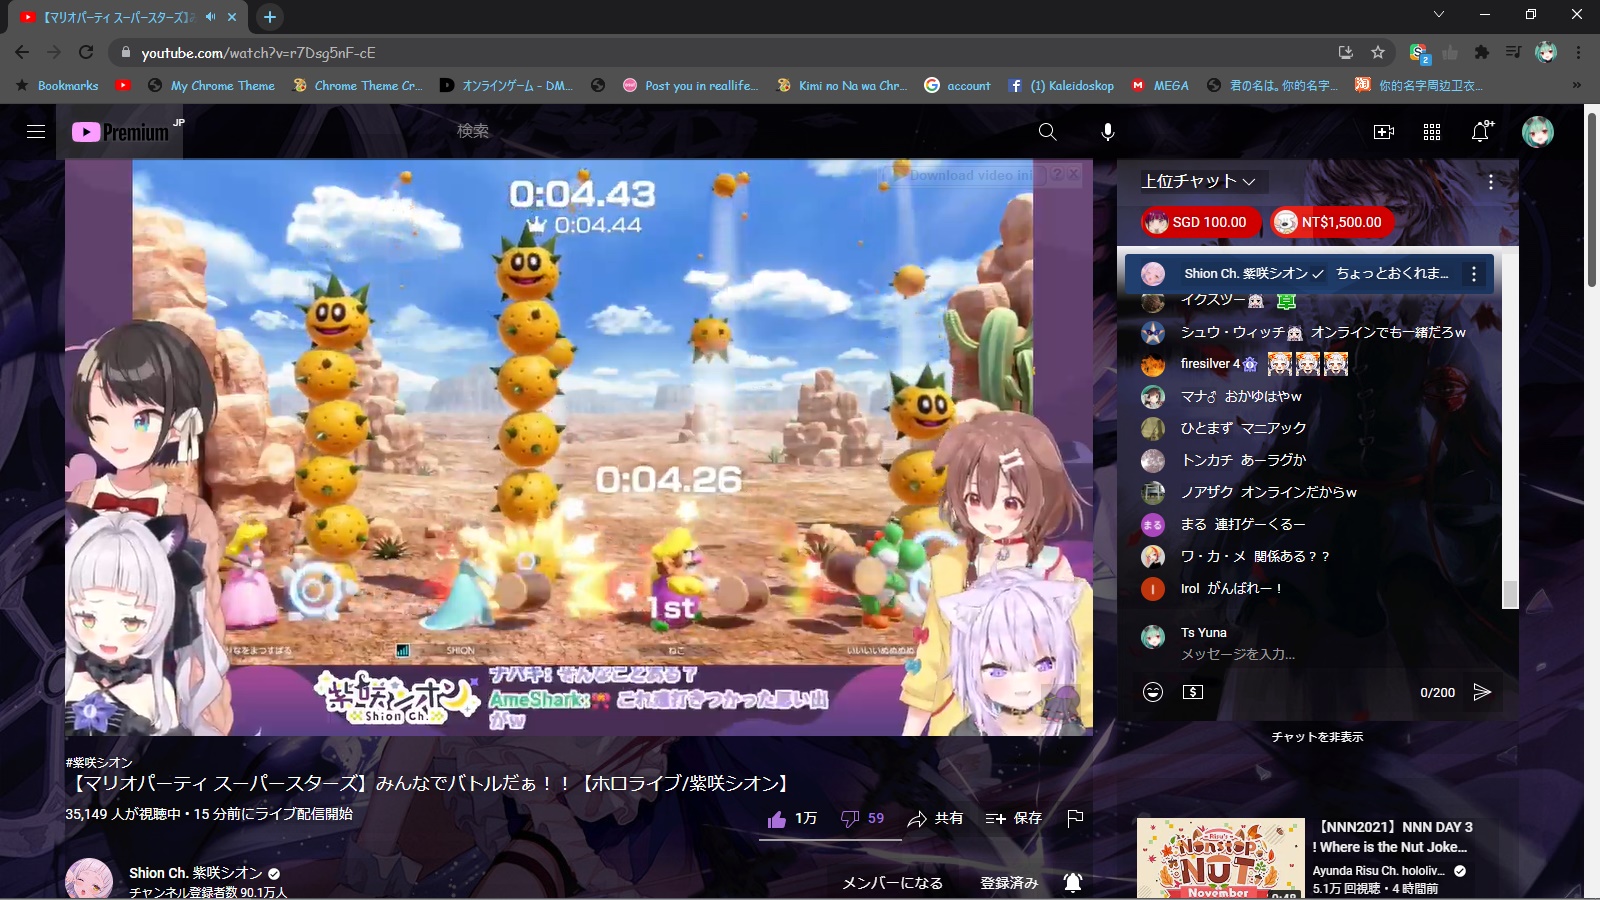Viewport: 1600px width, 900px height.
Task: Report the video with flag icon
Action: pos(1075,819)
